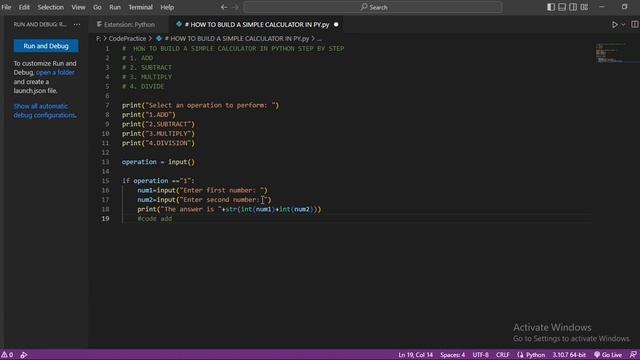640x360 pixels.
Task: Expand the breadcrumb ellipsis symbol segment
Action: (319, 39)
